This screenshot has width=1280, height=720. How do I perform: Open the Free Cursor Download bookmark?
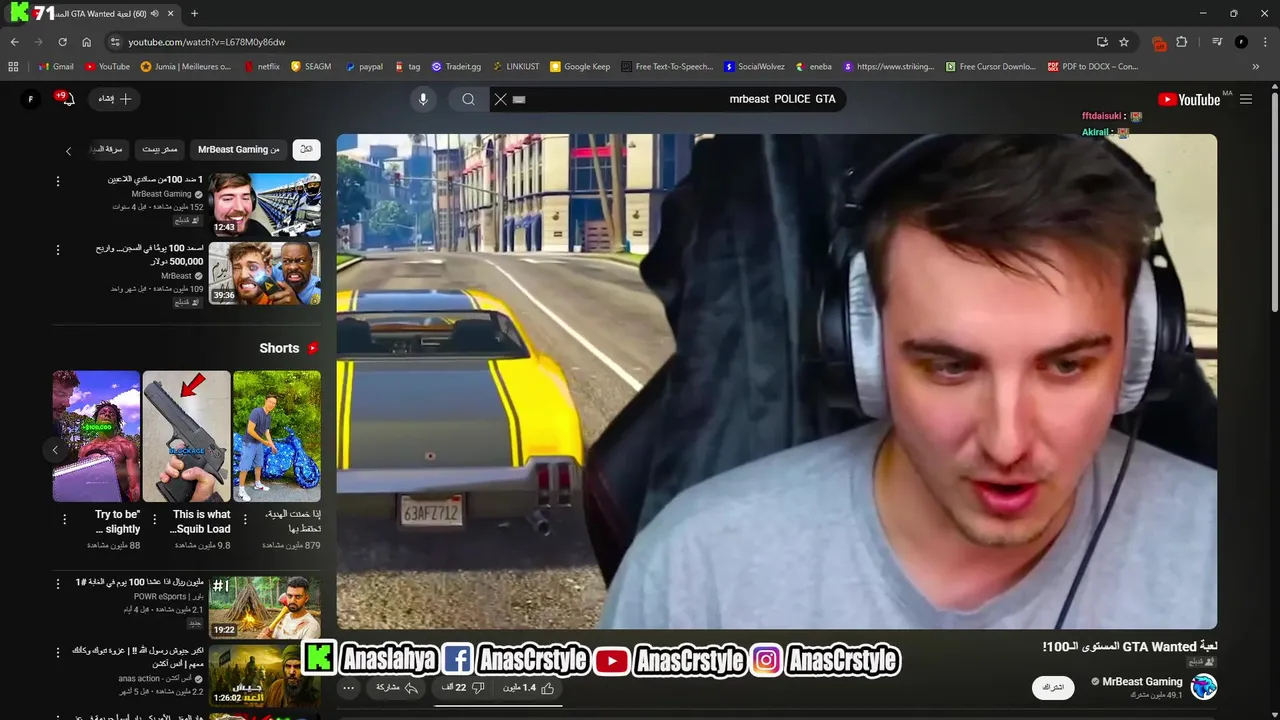(x=991, y=67)
